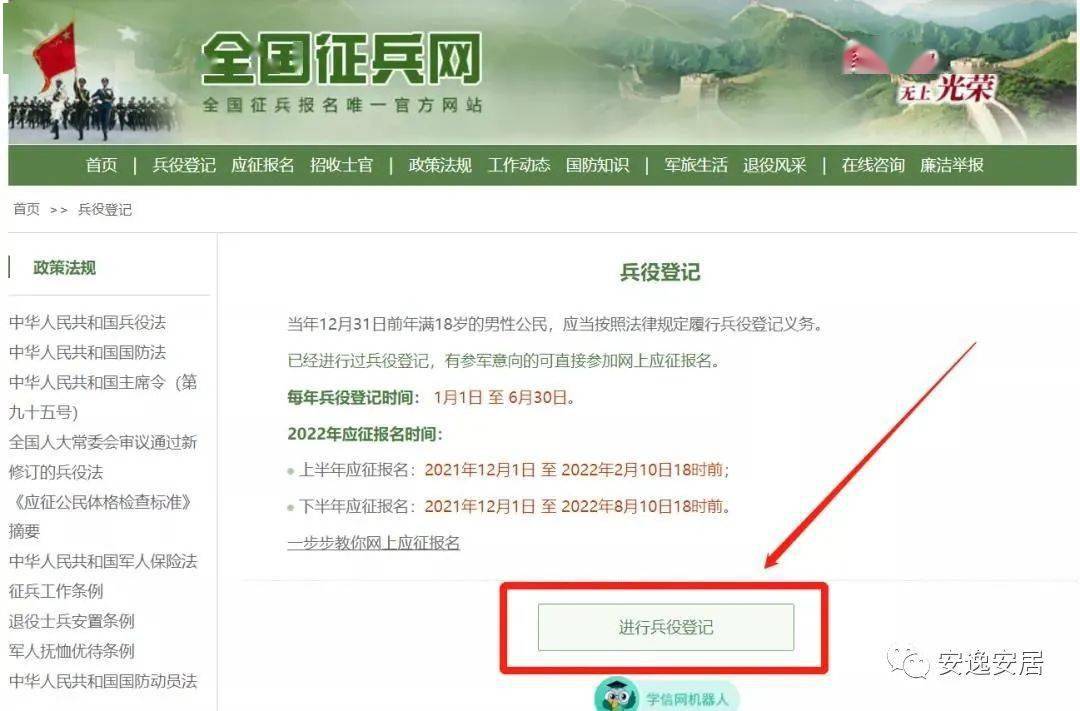This screenshot has width=1080, height=711.
Task: Open the 一步步教你网上应征报名 link
Action: click(x=373, y=543)
